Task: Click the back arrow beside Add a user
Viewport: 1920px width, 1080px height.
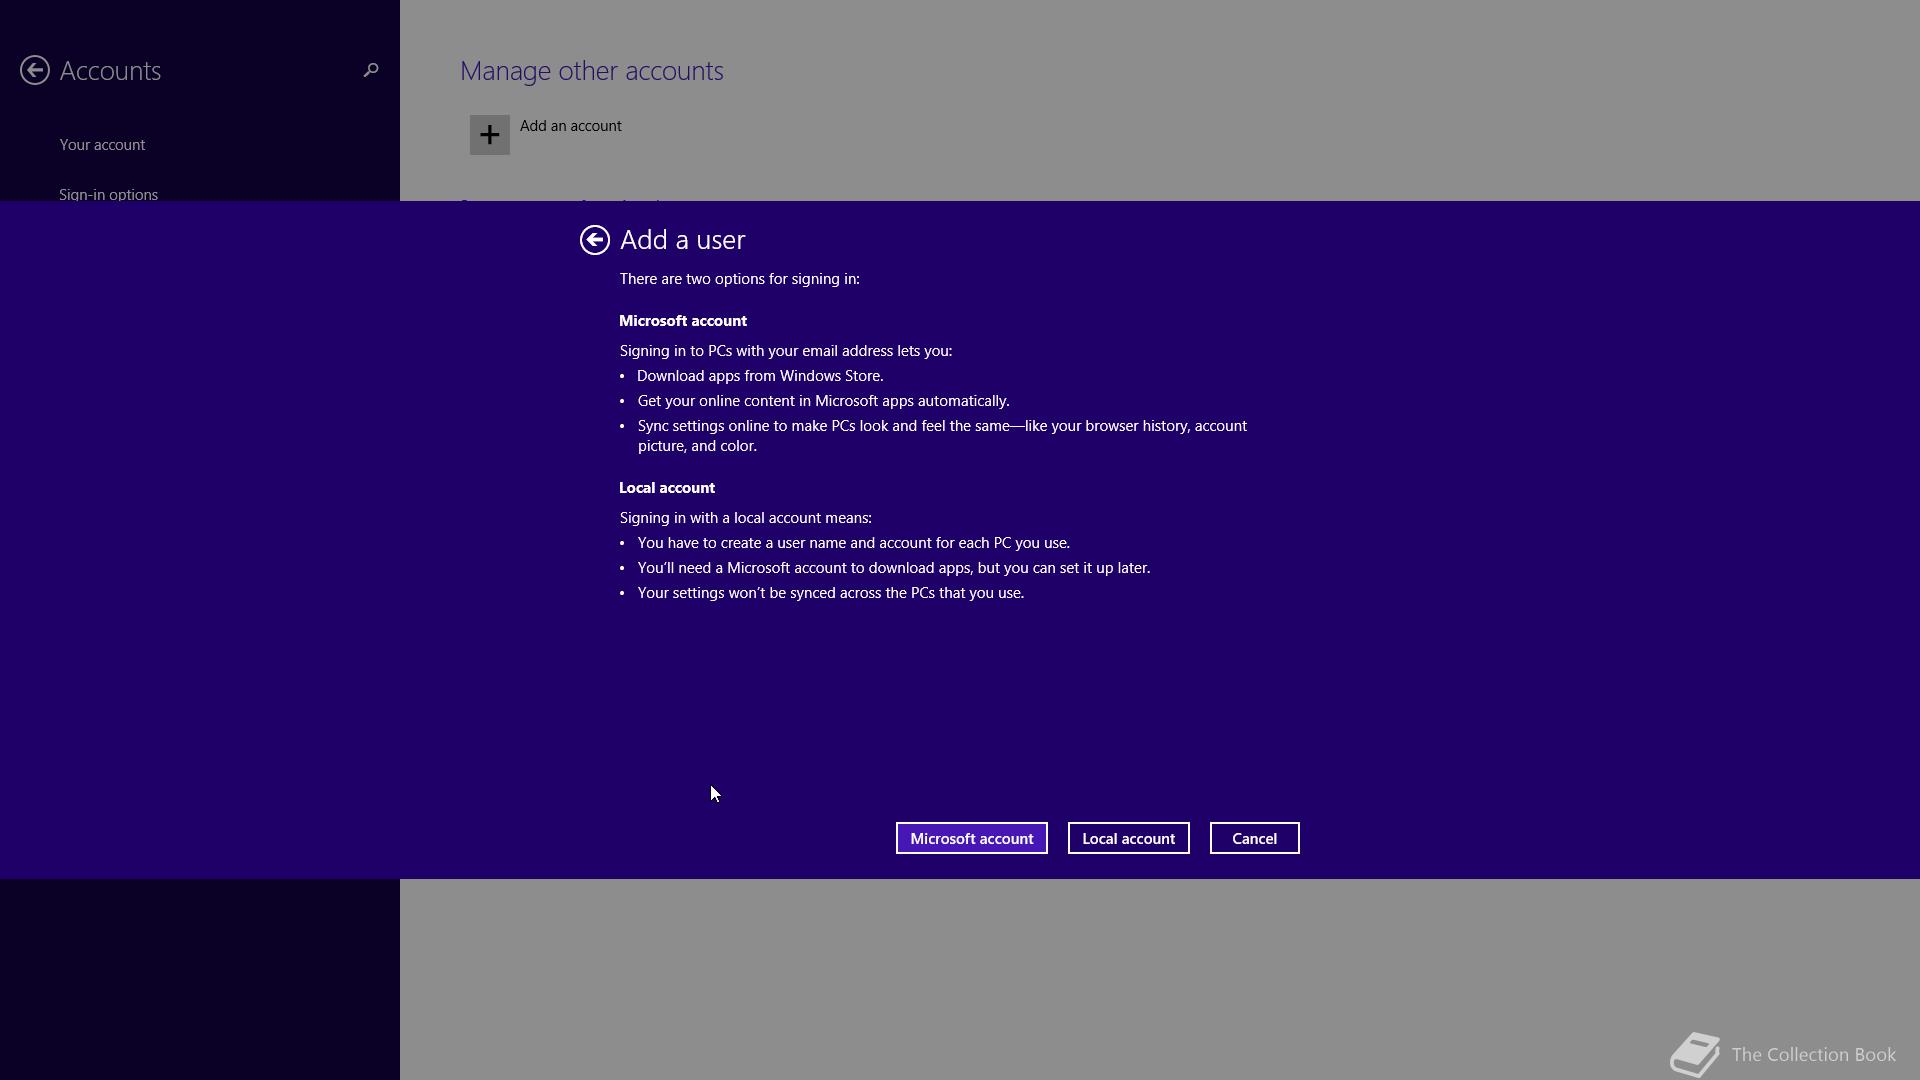Action: coord(594,240)
